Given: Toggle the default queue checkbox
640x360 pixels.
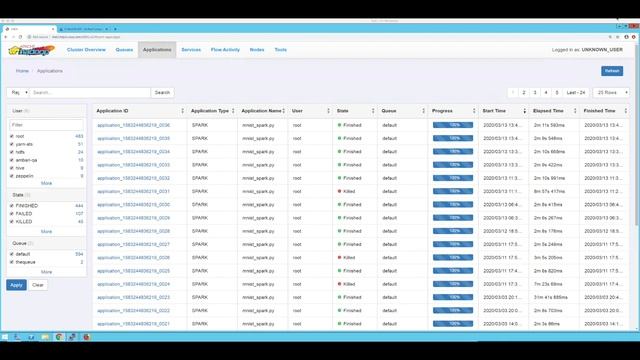Looking at the screenshot, I should click(x=11, y=254).
